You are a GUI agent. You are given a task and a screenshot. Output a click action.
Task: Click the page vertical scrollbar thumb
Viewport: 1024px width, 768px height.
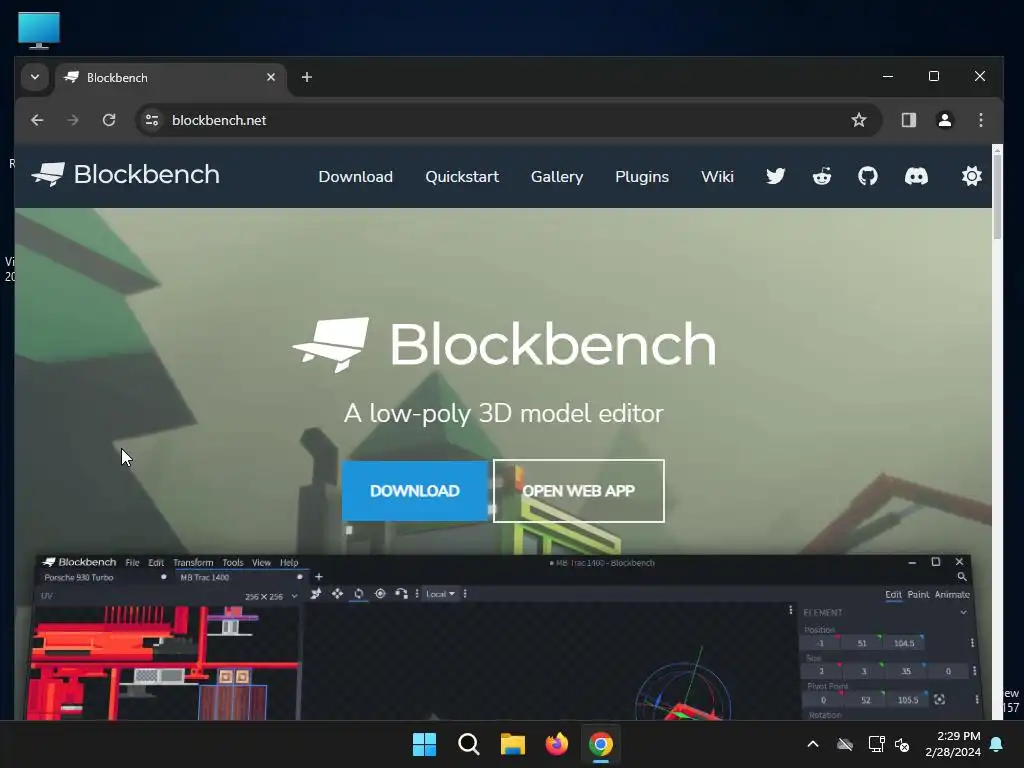[x=997, y=196]
